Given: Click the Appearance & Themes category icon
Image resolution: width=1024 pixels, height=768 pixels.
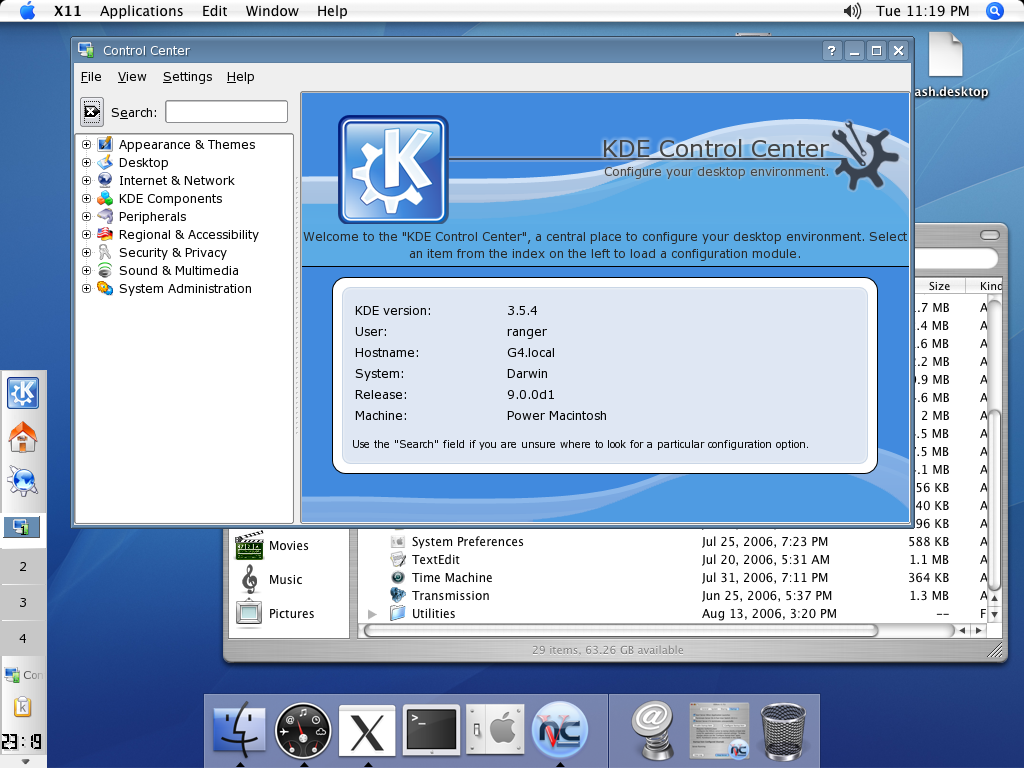Looking at the screenshot, I should point(105,144).
